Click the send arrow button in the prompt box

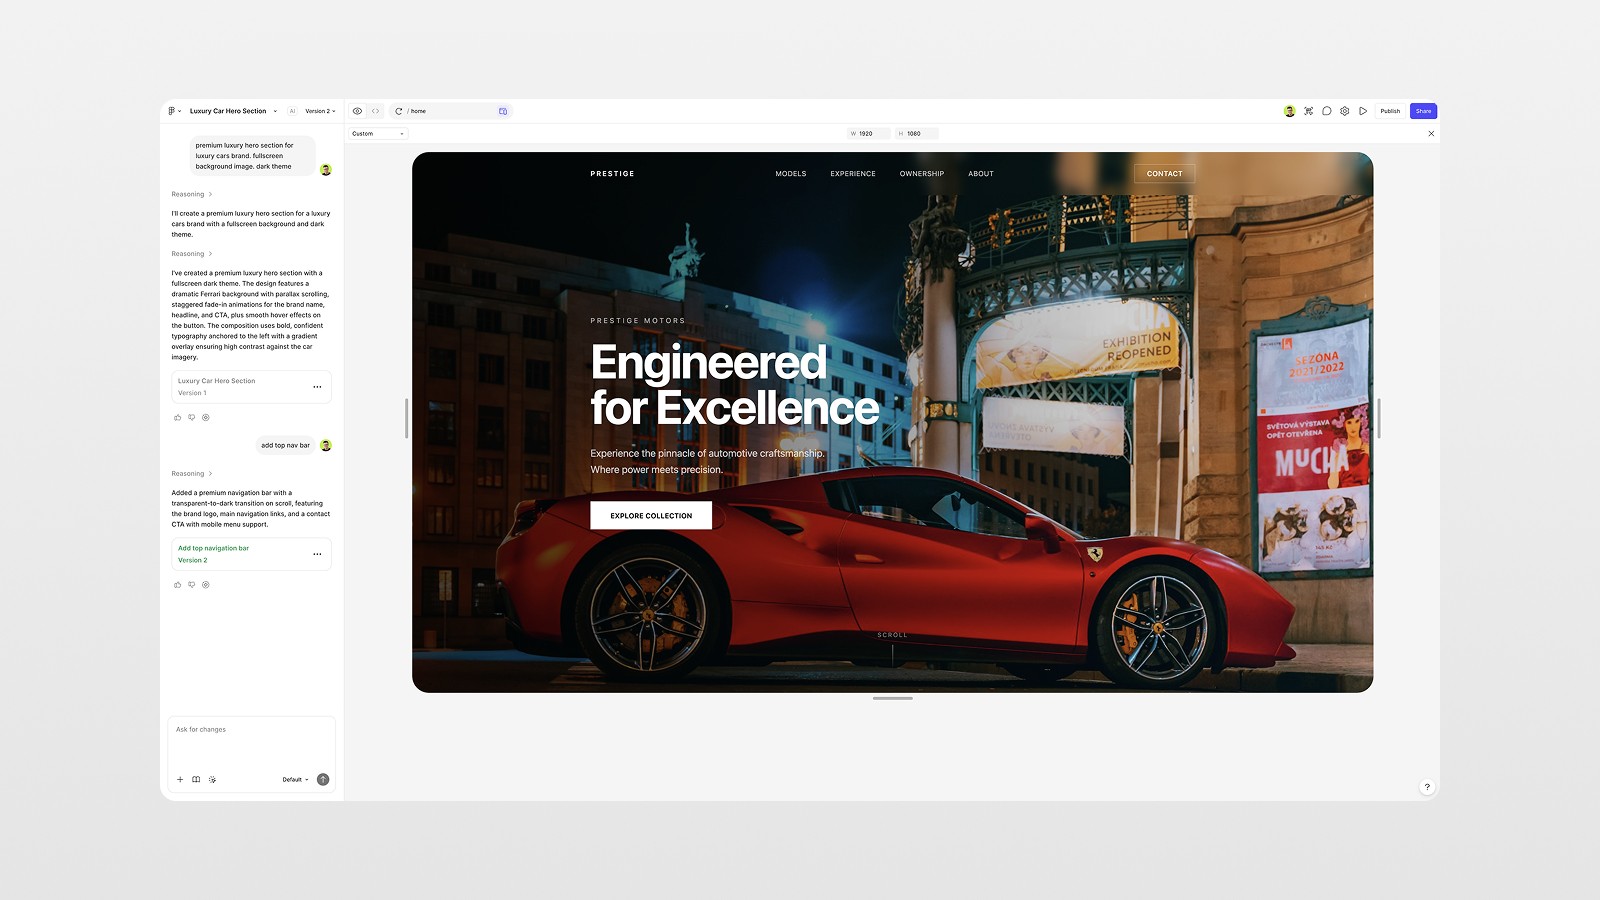coord(323,779)
